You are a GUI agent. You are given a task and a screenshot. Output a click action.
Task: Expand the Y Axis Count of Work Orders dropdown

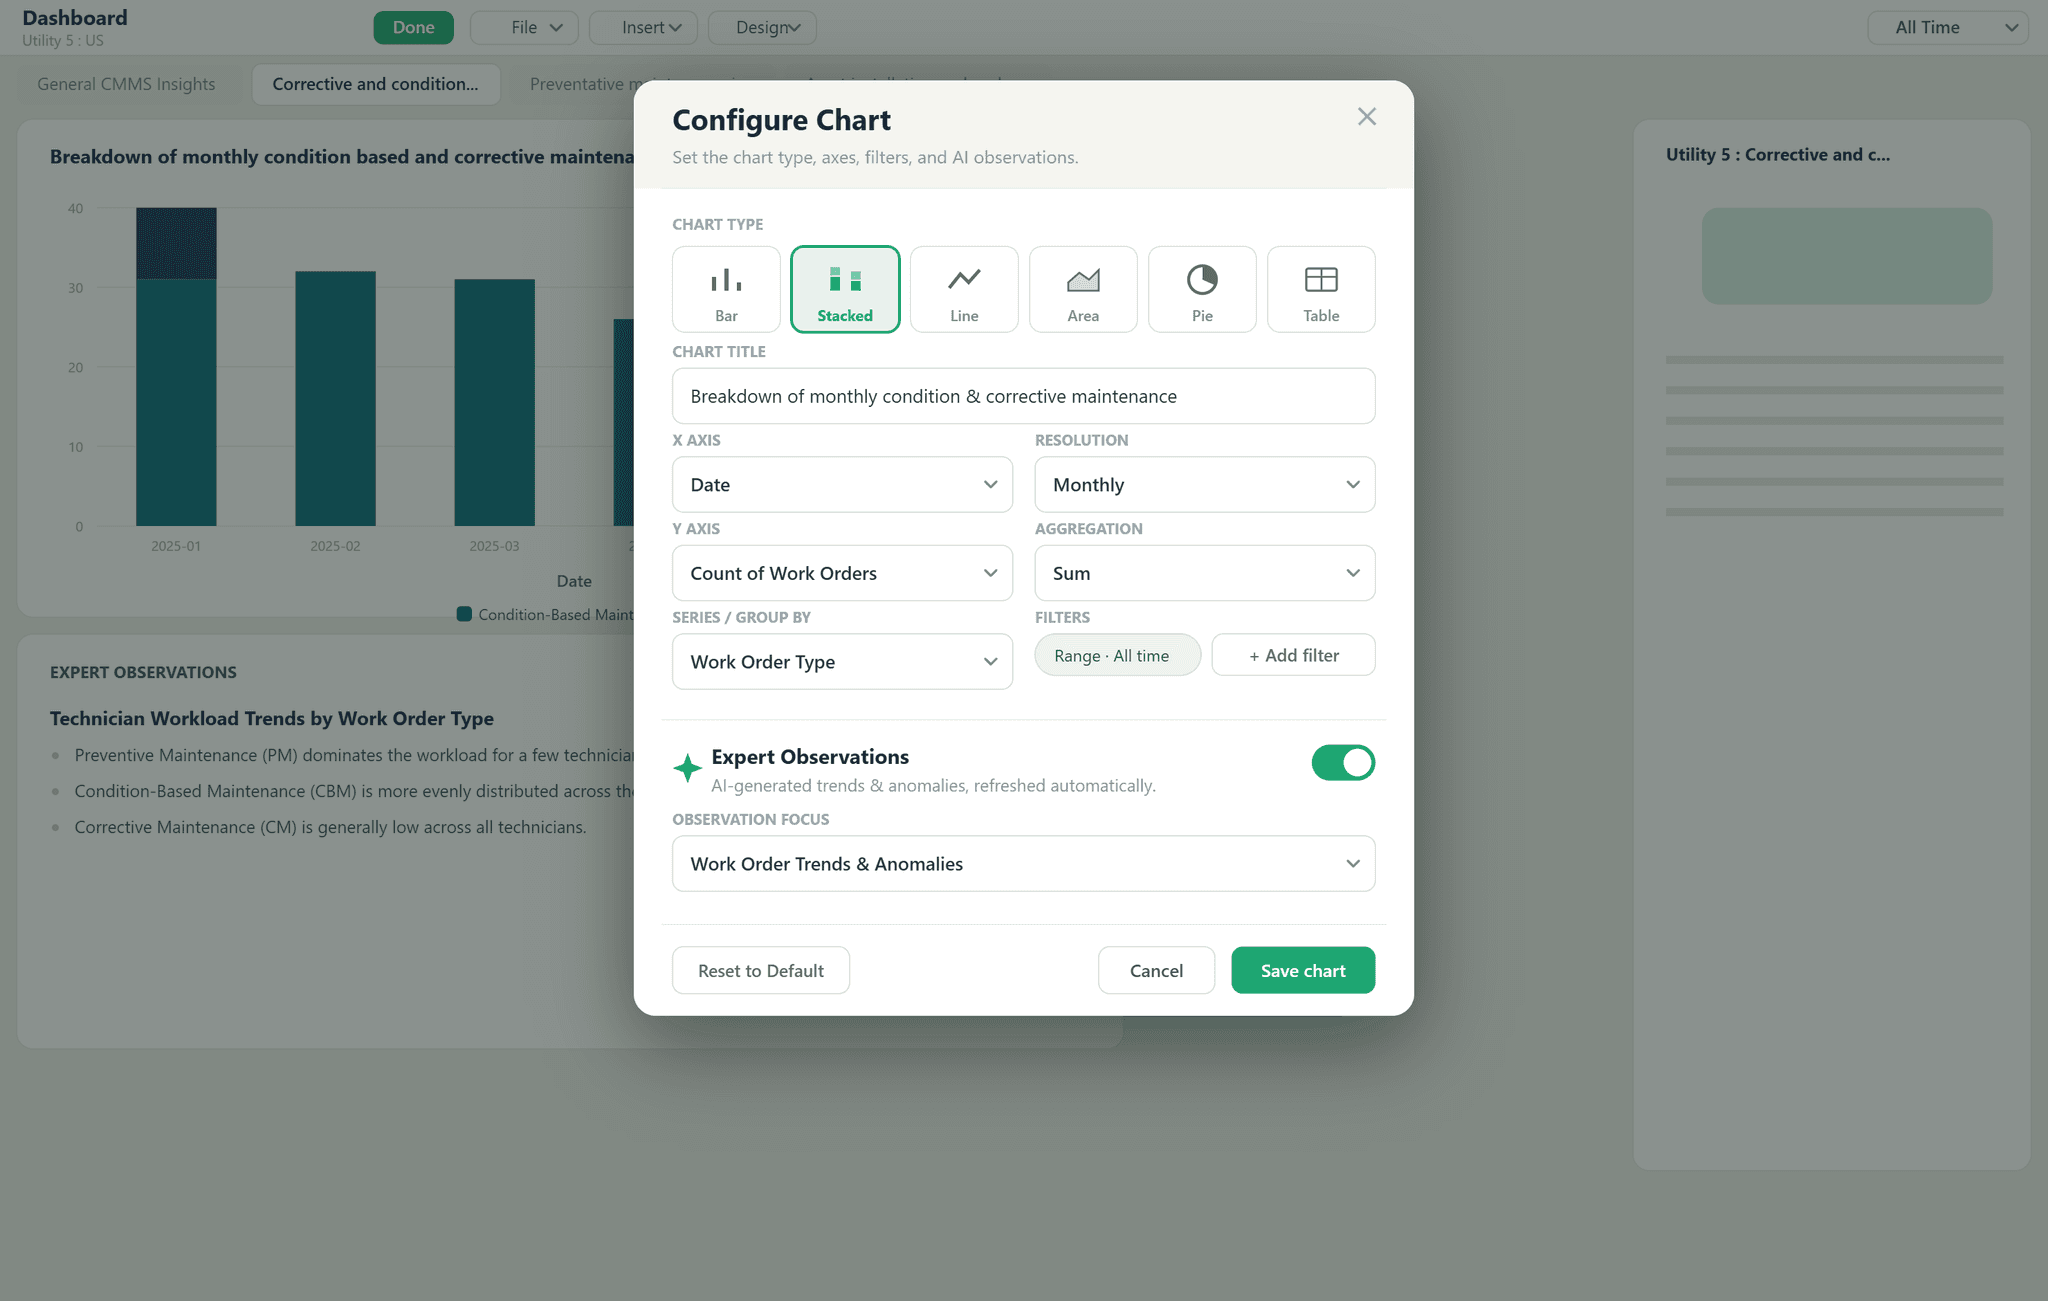tap(842, 573)
